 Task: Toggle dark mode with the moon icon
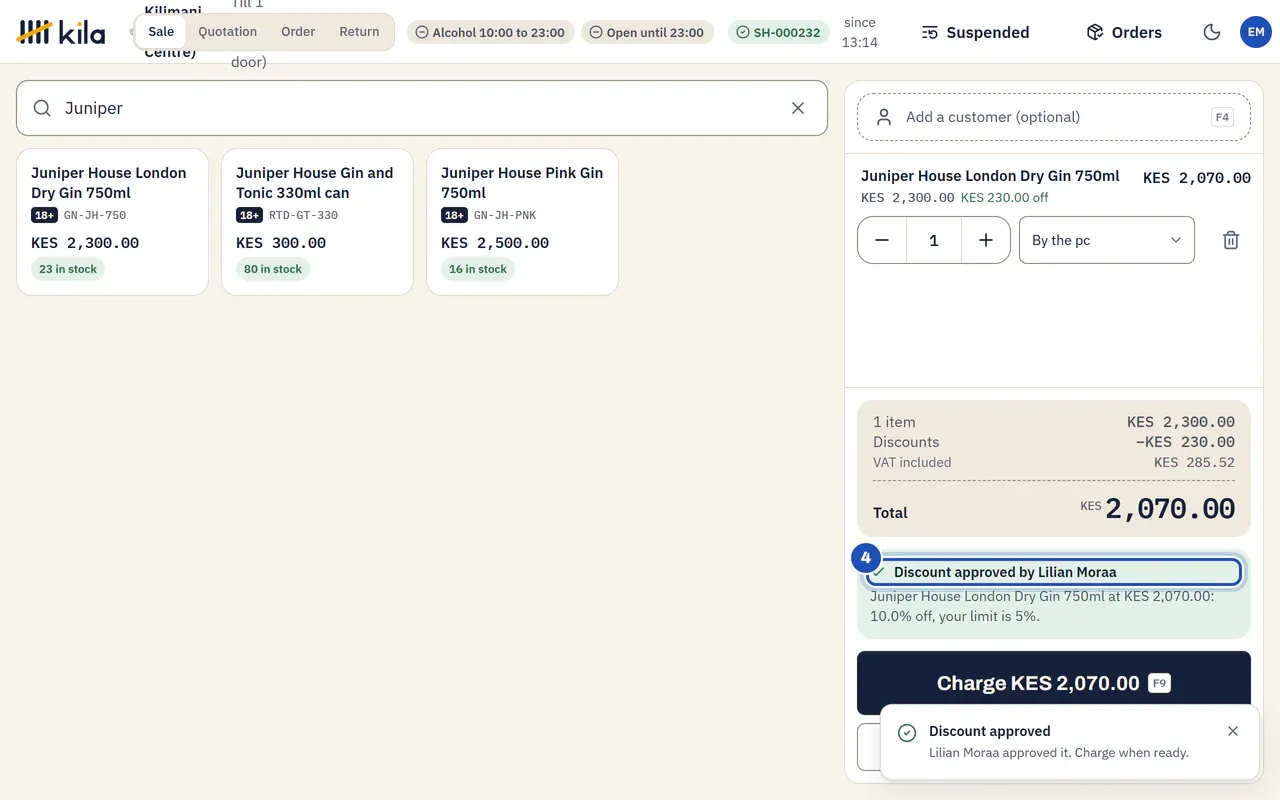pos(1212,32)
